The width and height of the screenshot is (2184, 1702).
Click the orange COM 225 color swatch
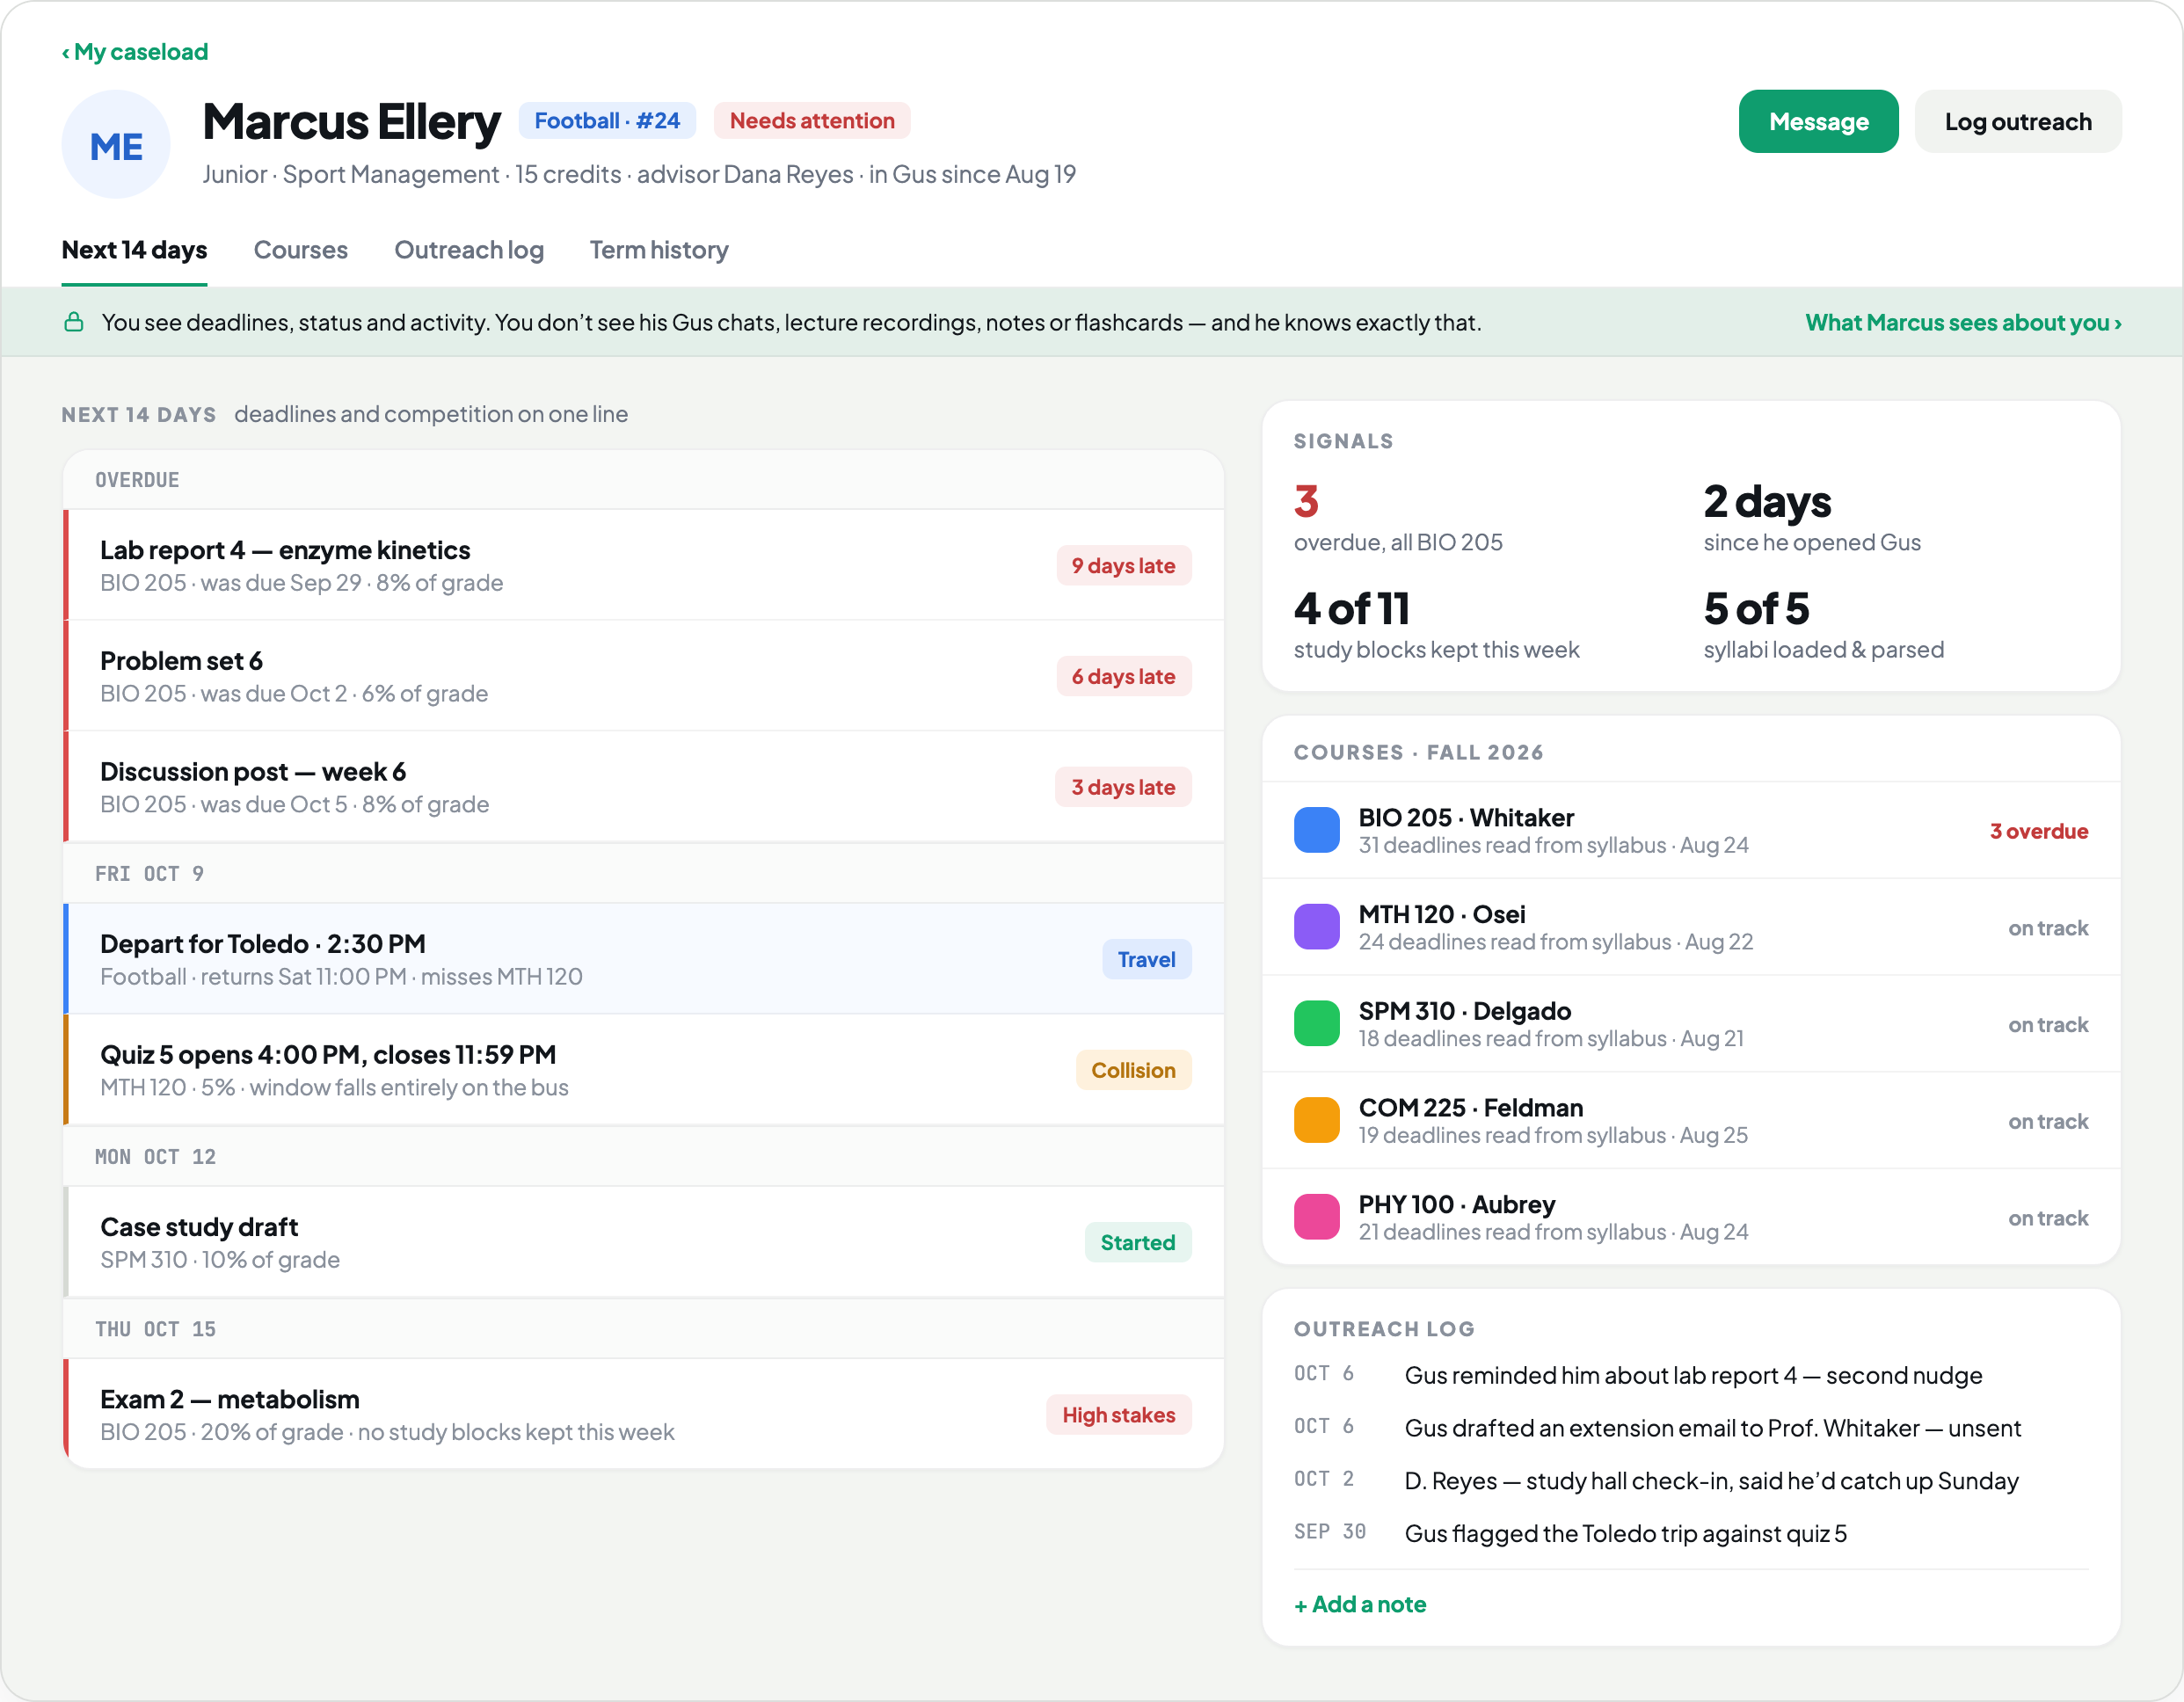click(1316, 1120)
